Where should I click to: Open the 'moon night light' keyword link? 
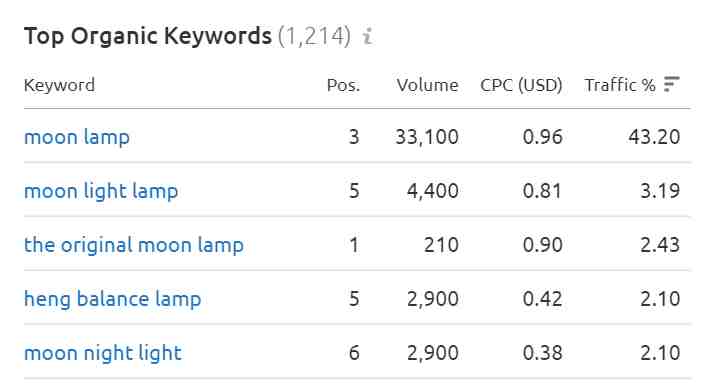pos(103,353)
